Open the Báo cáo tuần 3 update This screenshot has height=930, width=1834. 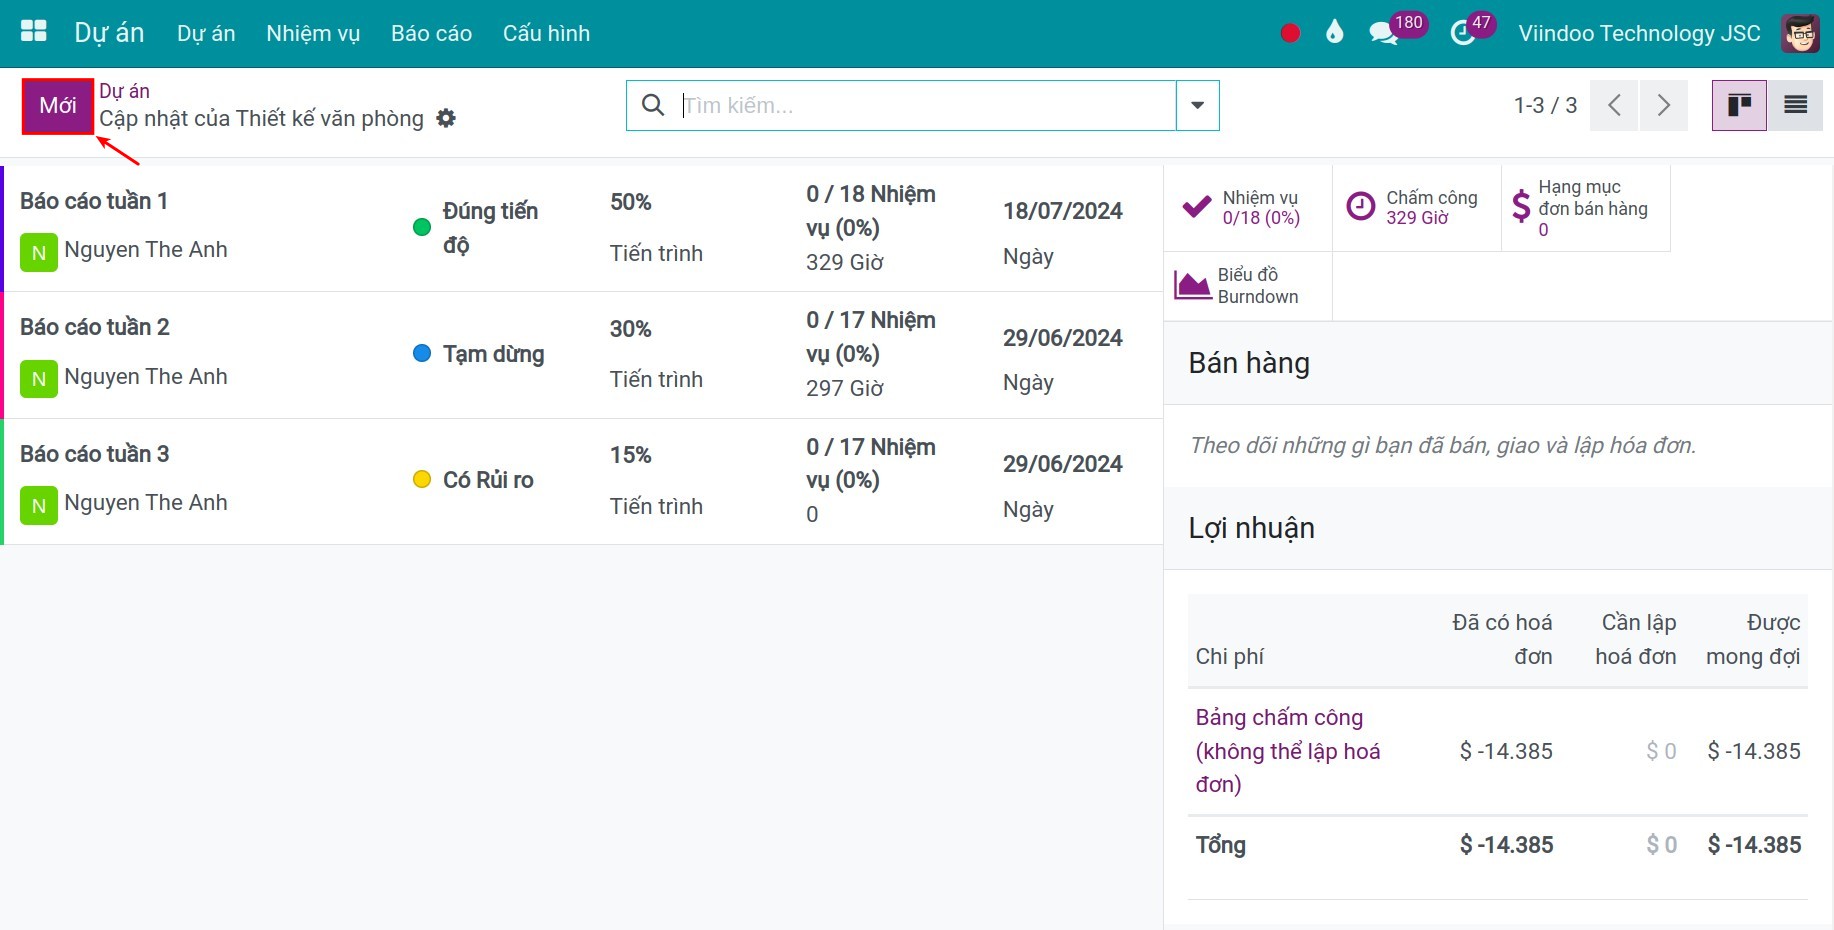coord(95,454)
